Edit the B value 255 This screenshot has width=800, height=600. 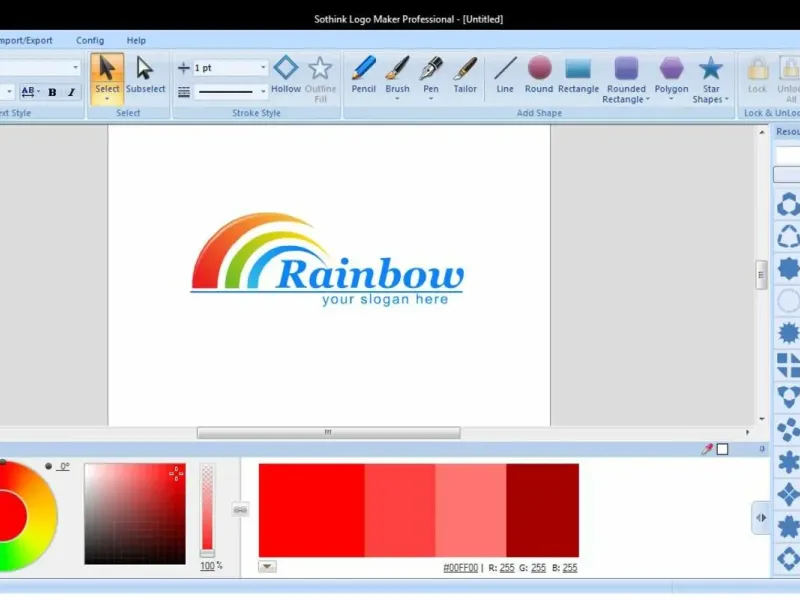tap(570, 567)
